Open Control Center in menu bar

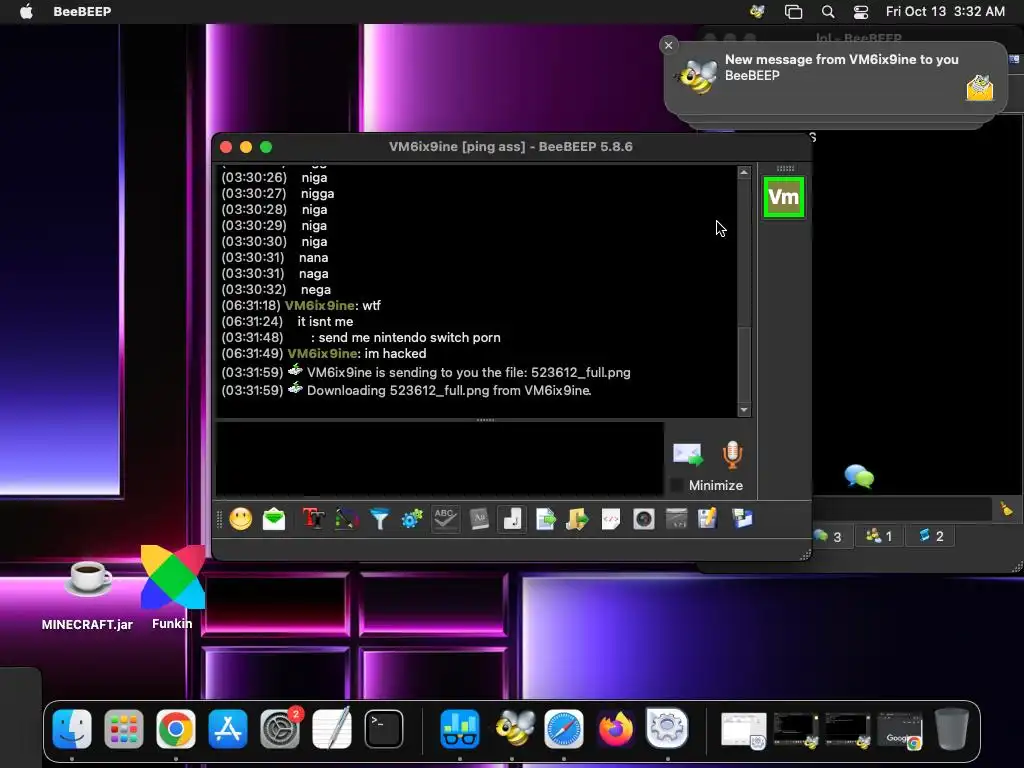[x=861, y=11]
